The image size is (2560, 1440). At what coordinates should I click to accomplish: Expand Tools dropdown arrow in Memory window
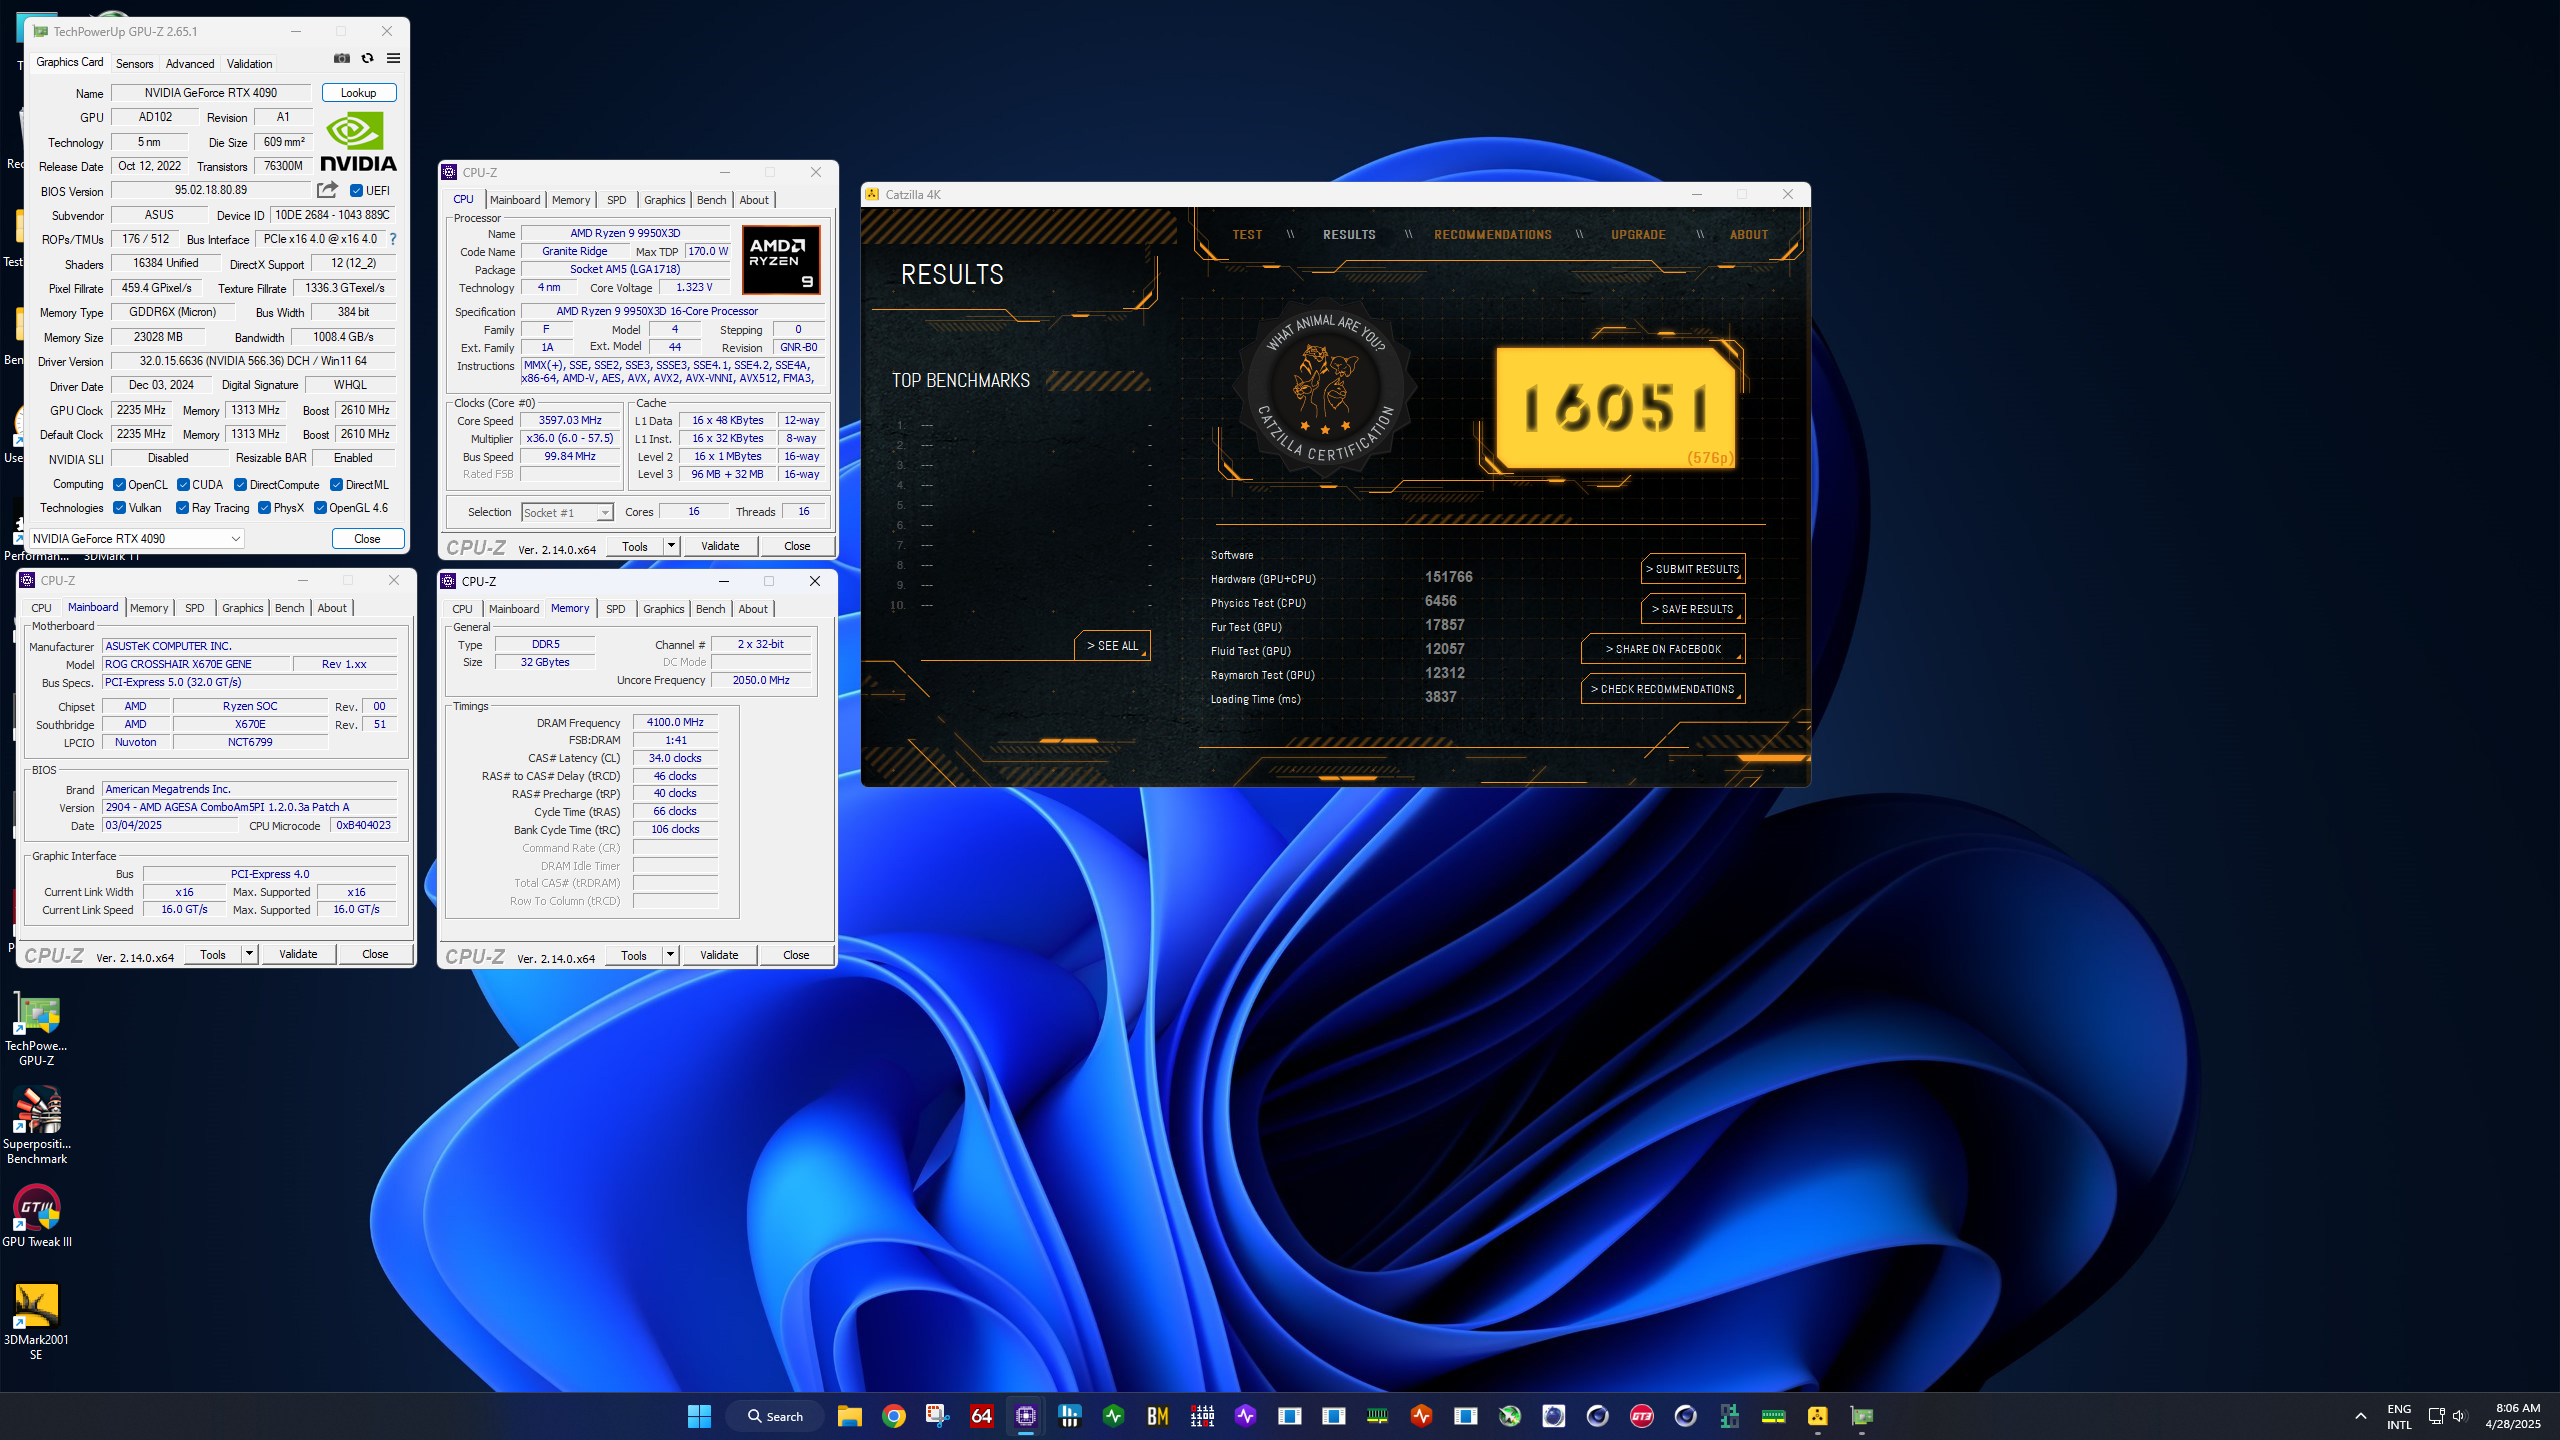coord(671,955)
